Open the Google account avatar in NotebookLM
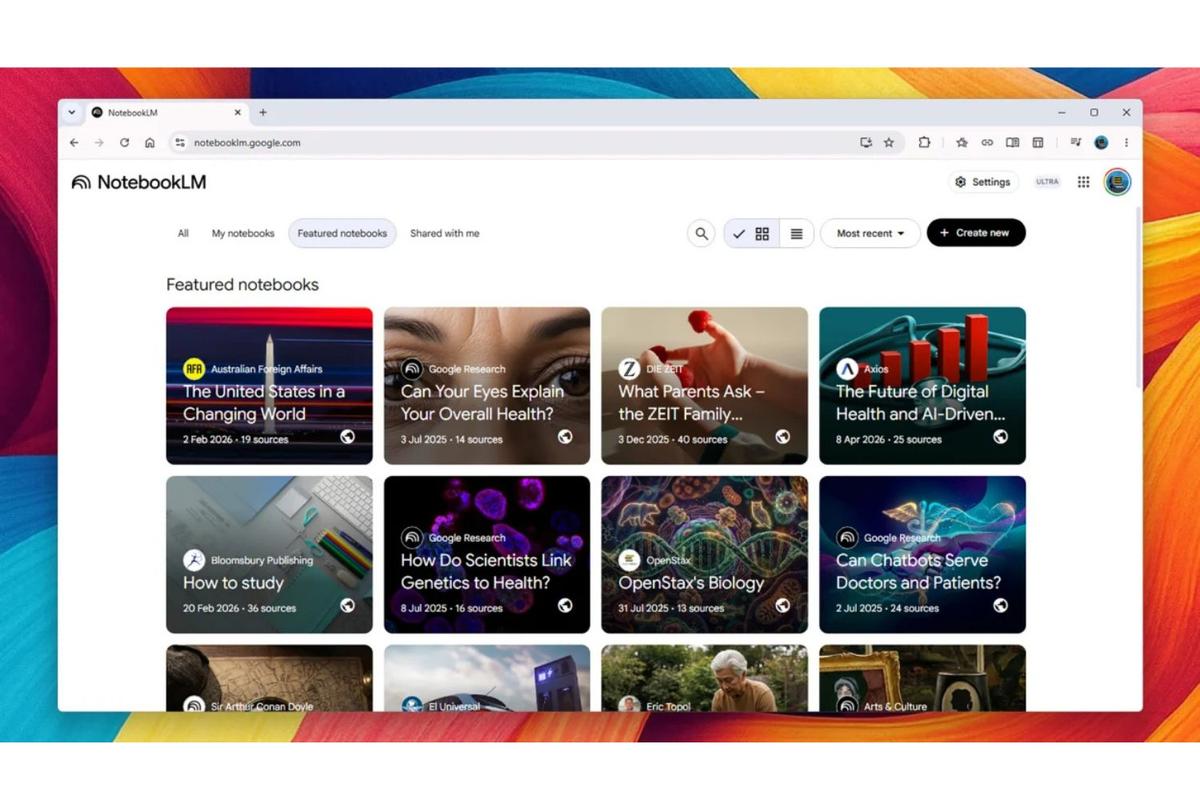This screenshot has height=800, width=1200. [x=1117, y=182]
